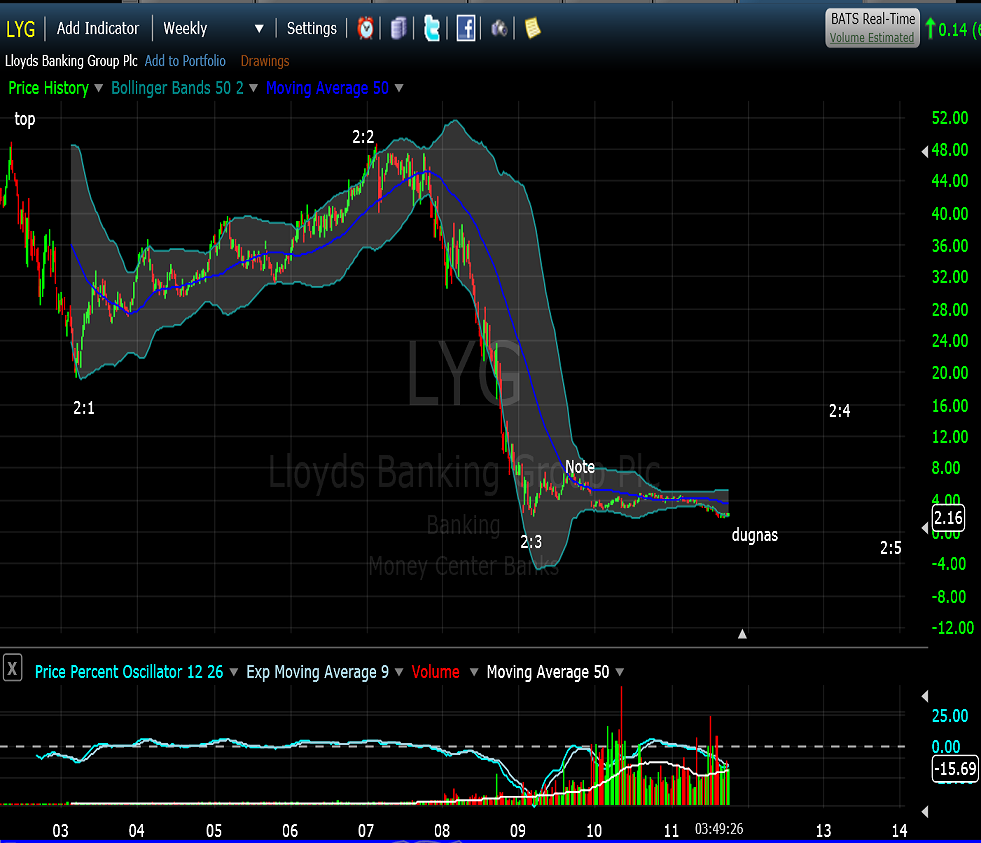Click the red alarm clock alert icon
The width and height of the screenshot is (981, 843).
pyautogui.click(x=365, y=28)
